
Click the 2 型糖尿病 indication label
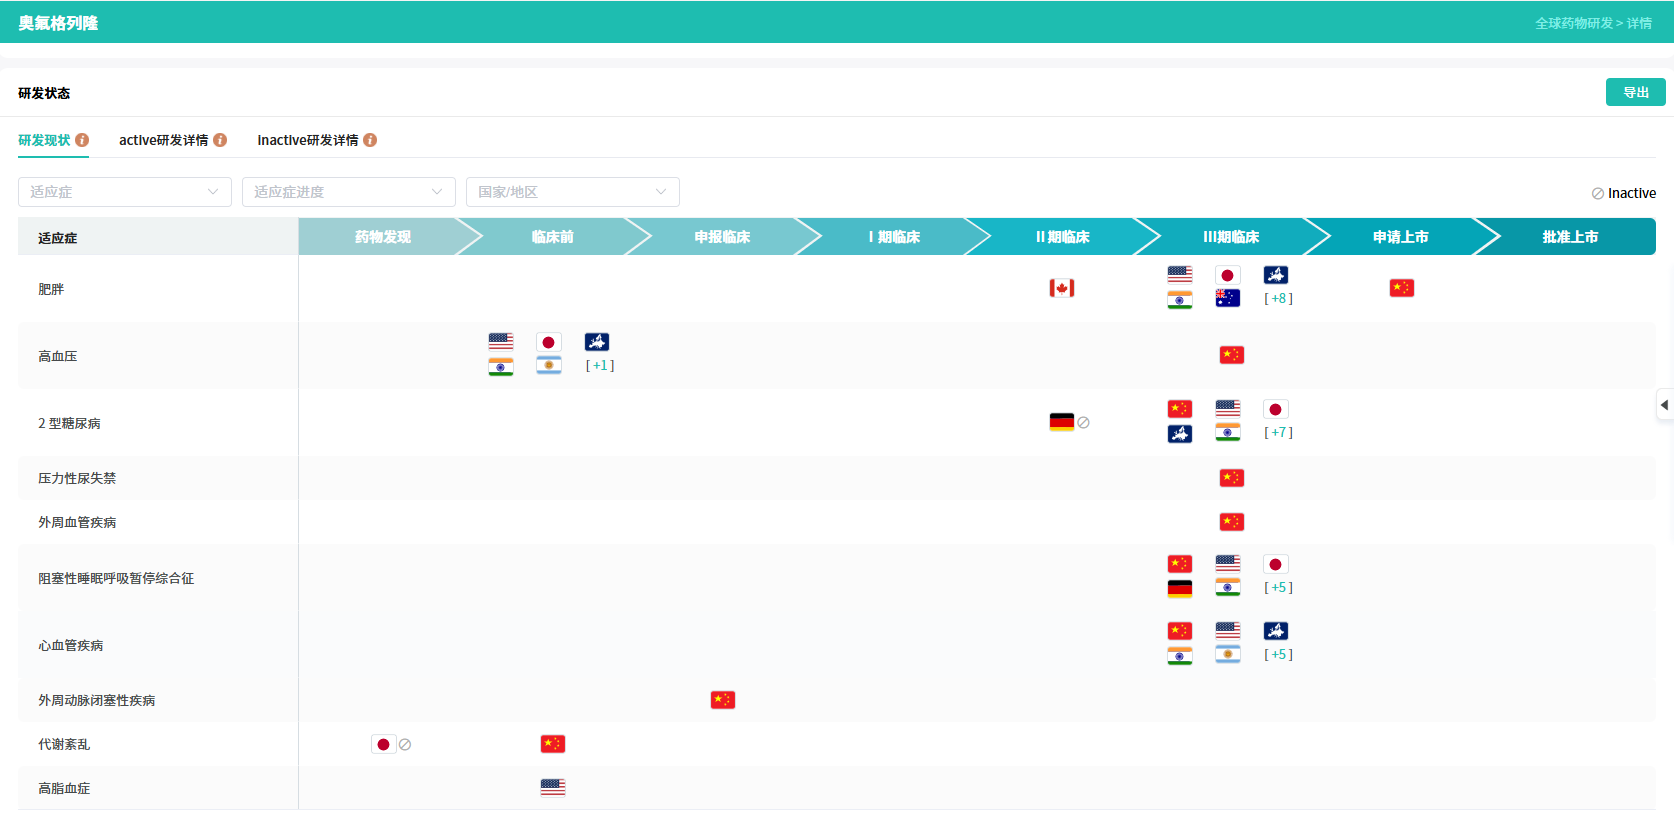[69, 423]
